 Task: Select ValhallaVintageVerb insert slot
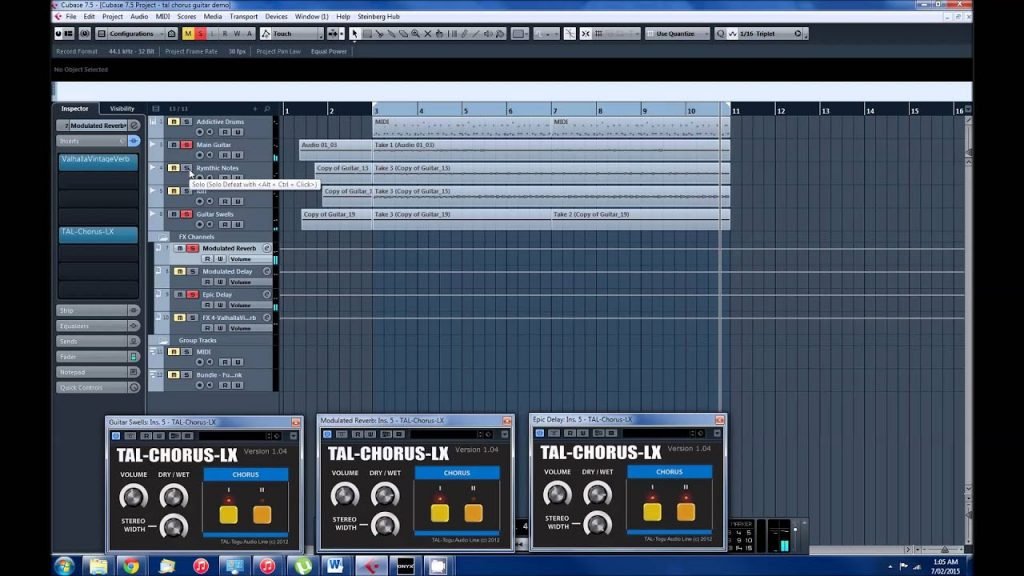(97, 161)
